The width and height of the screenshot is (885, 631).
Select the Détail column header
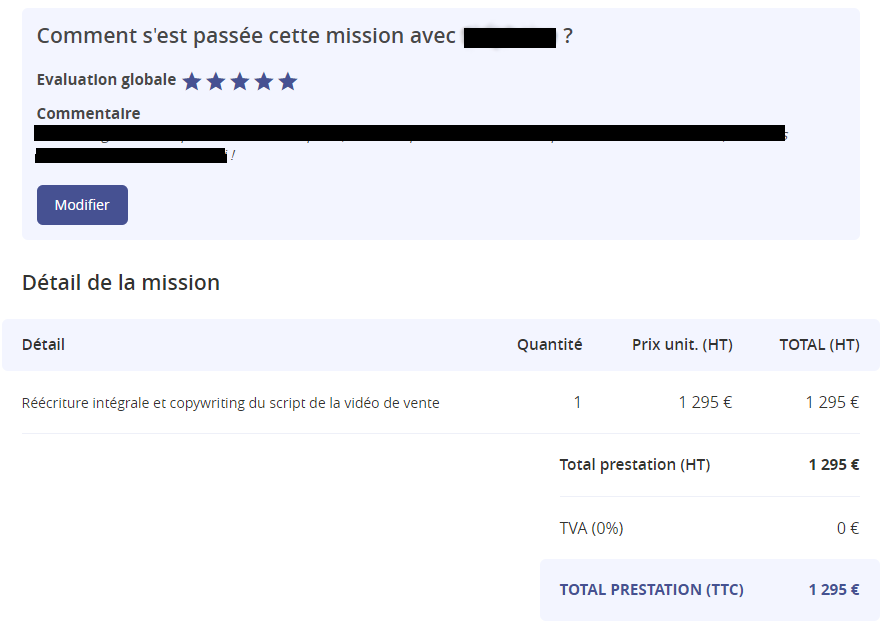[43, 345]
